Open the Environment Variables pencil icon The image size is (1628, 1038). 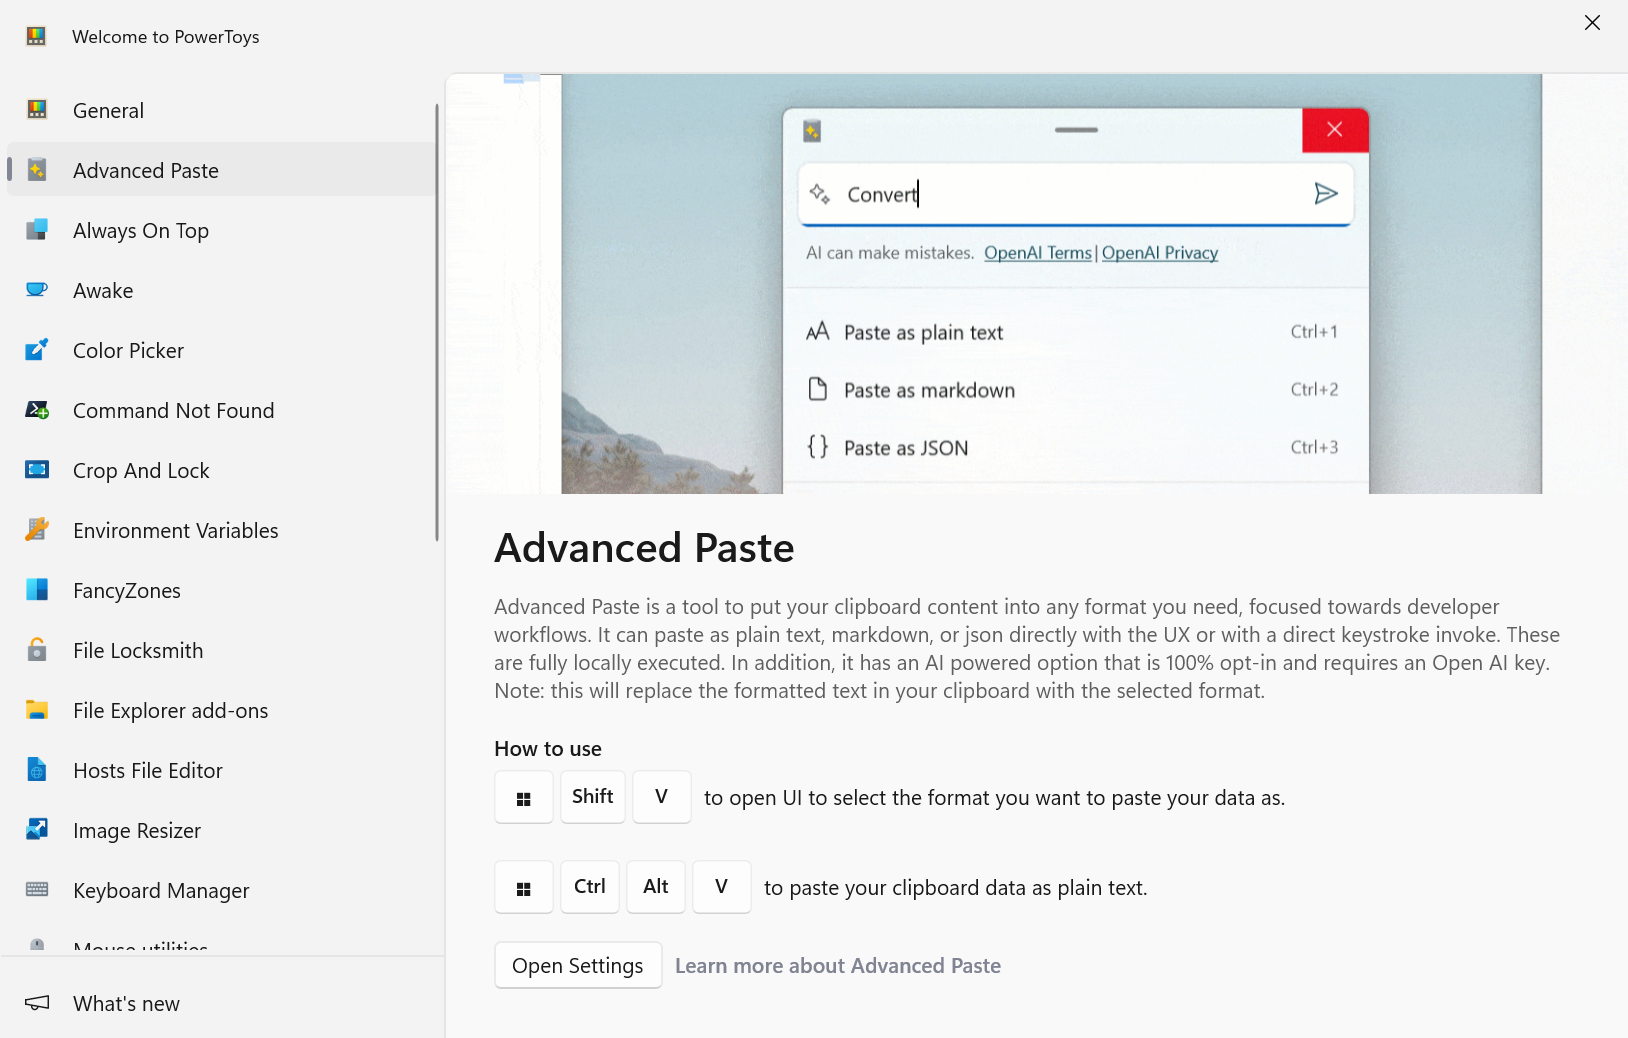[36, 530]
